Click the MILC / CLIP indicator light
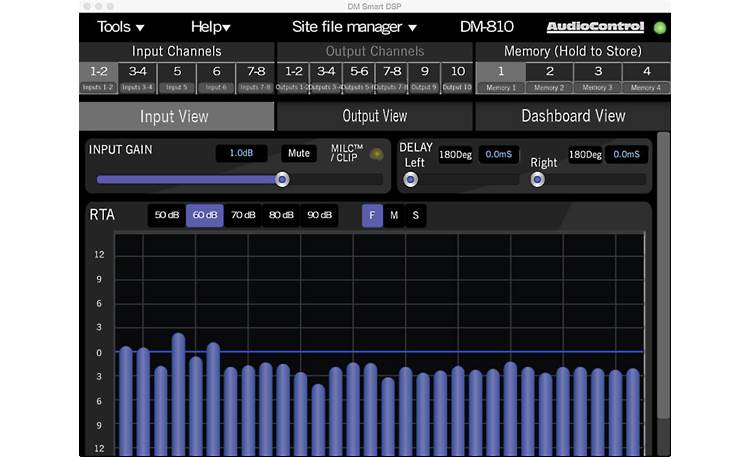750x457 pixels. [x=376, y=154]
